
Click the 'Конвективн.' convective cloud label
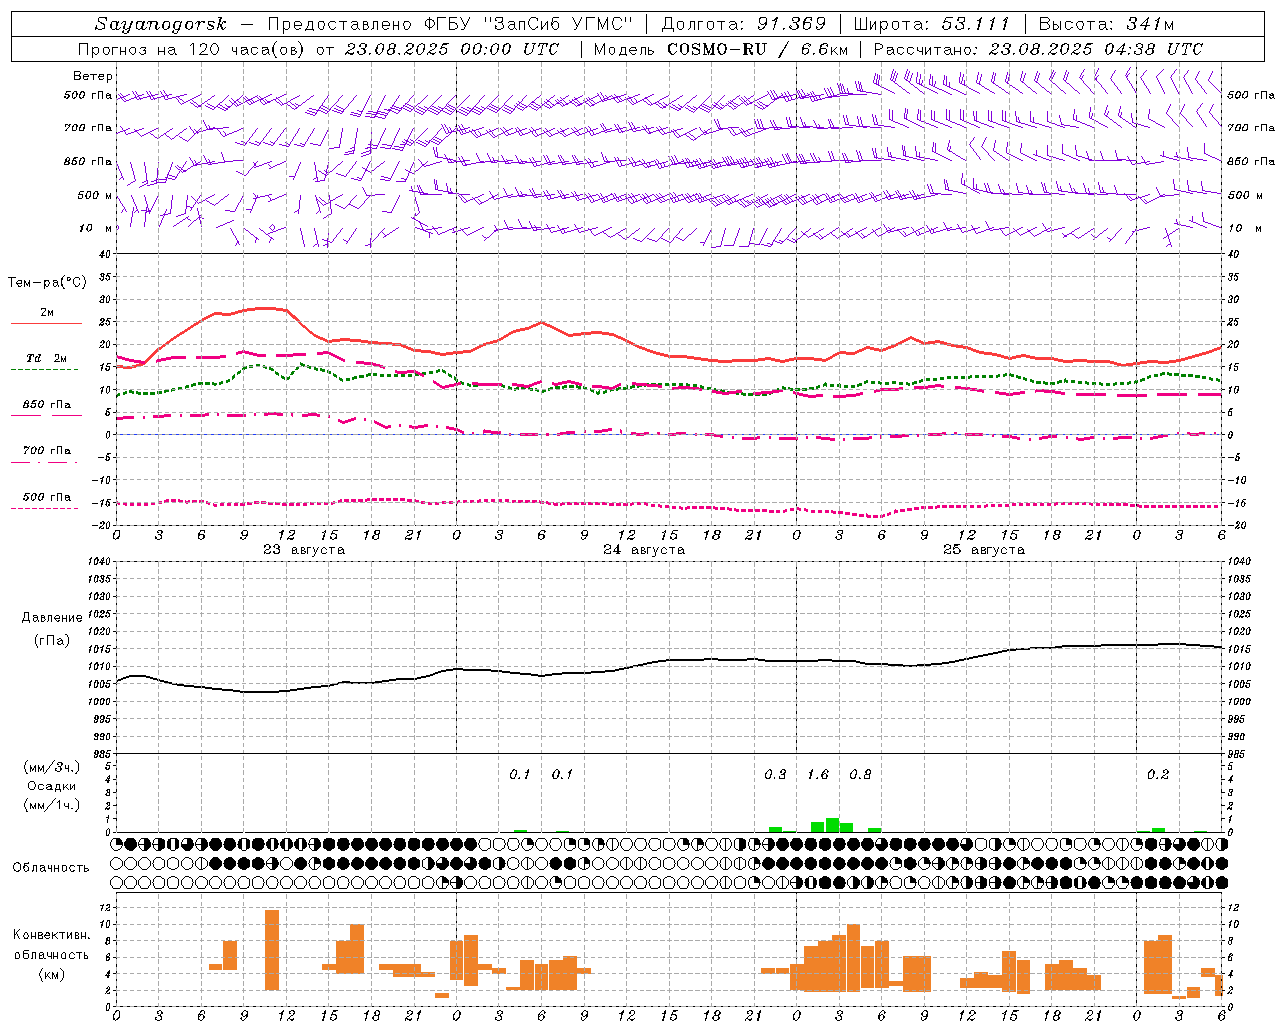point(51,935)
